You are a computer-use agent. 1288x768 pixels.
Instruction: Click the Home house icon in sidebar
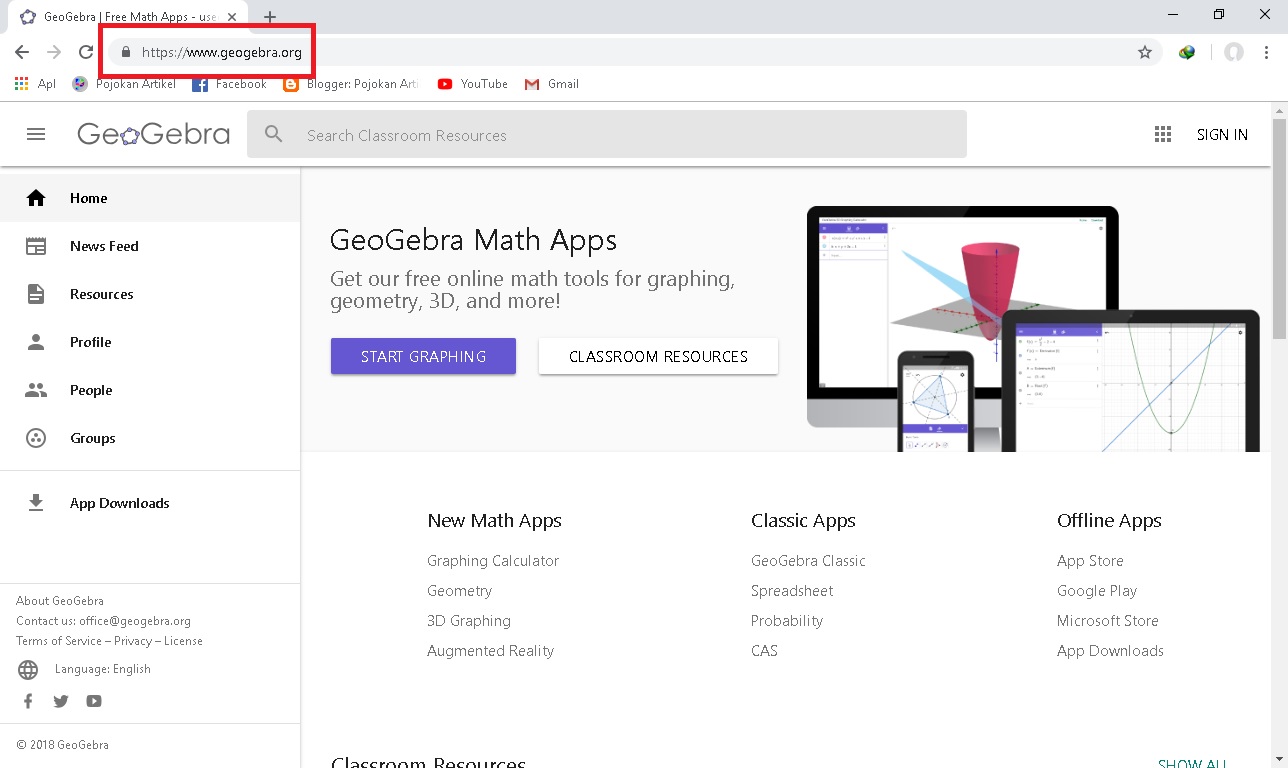pyautogui.click(x=36, y=198)
